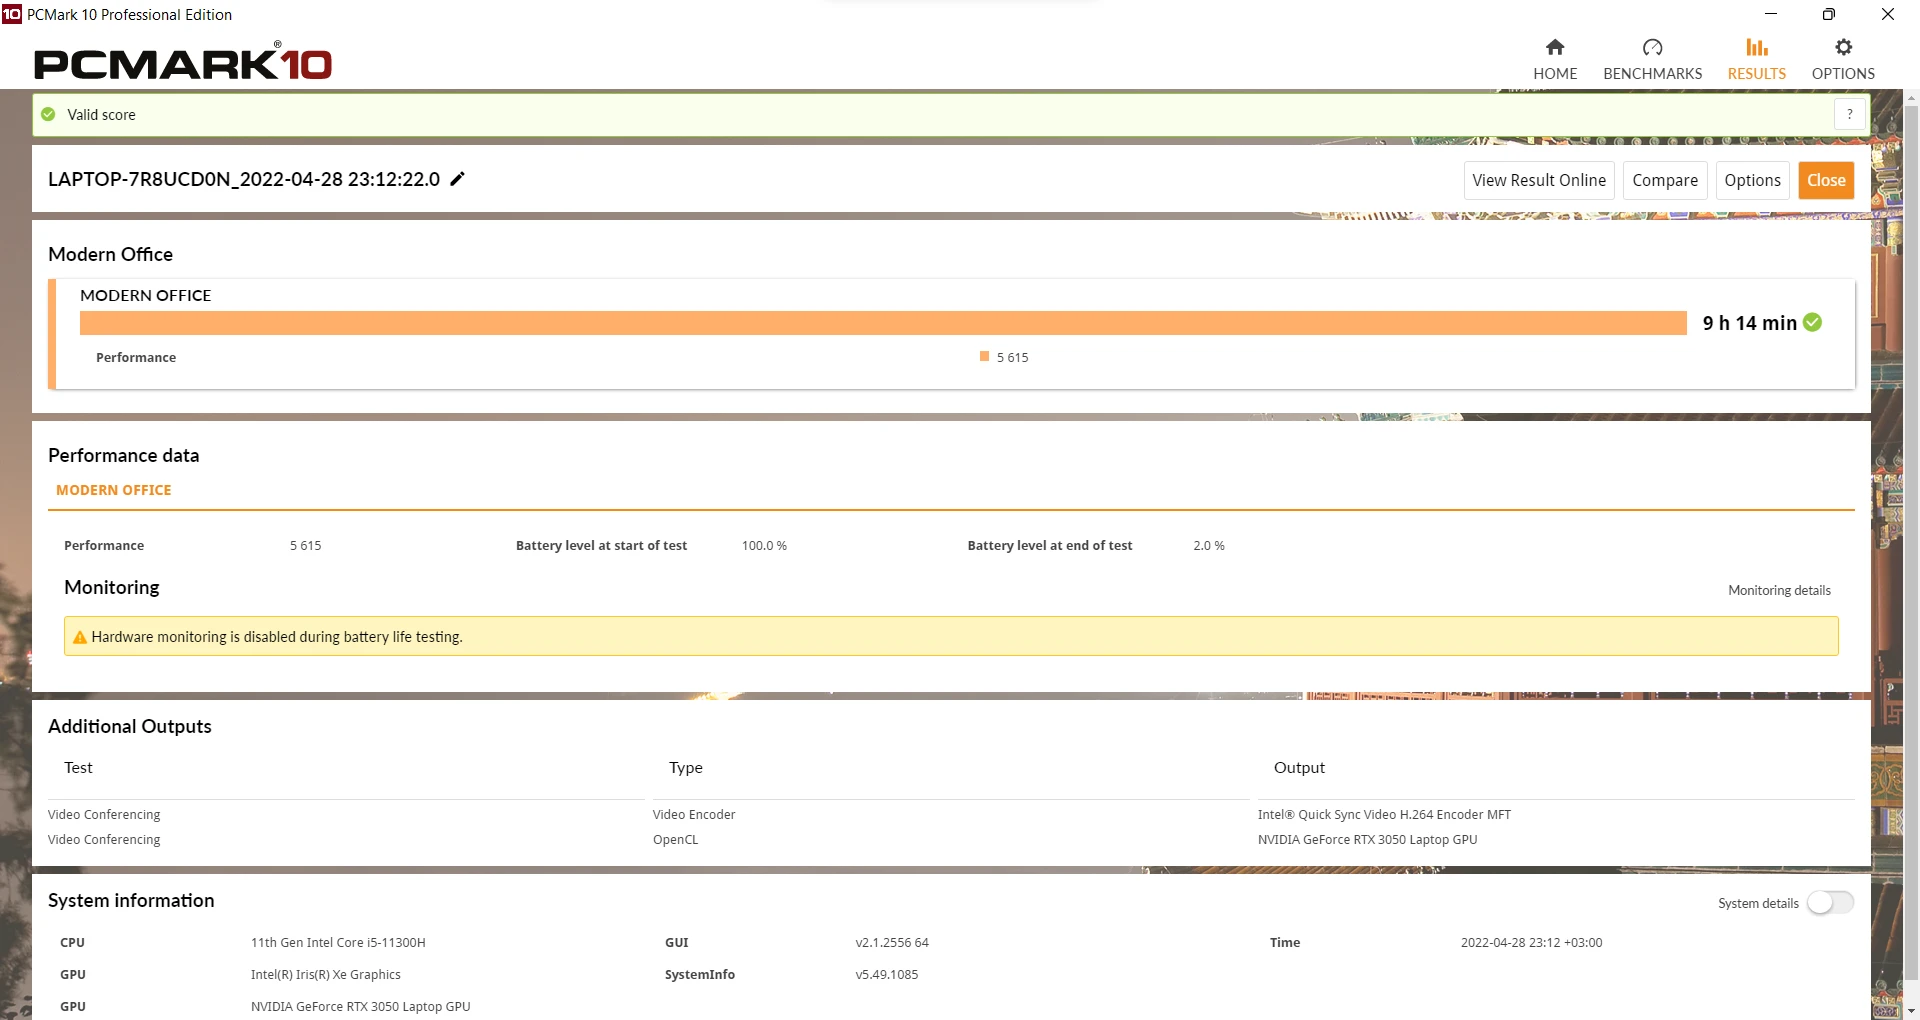This screenshot has width=1920, height=1020.
Task: Click the hardware monitoring warning triangle icon
Action: pos(80,637)
